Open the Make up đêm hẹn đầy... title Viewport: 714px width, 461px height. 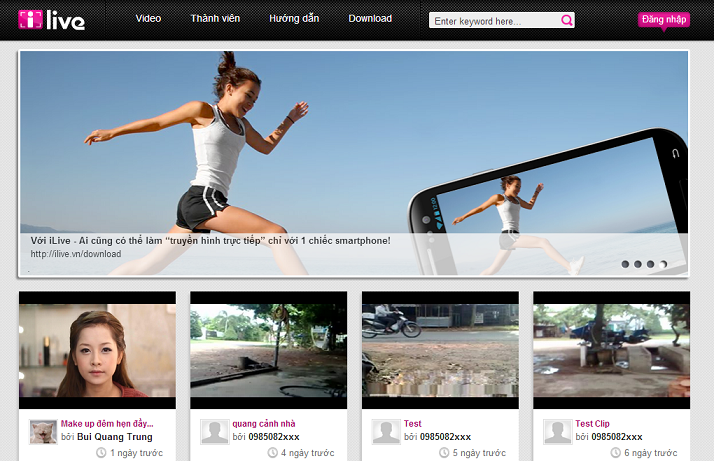click(x=107, y=424)
